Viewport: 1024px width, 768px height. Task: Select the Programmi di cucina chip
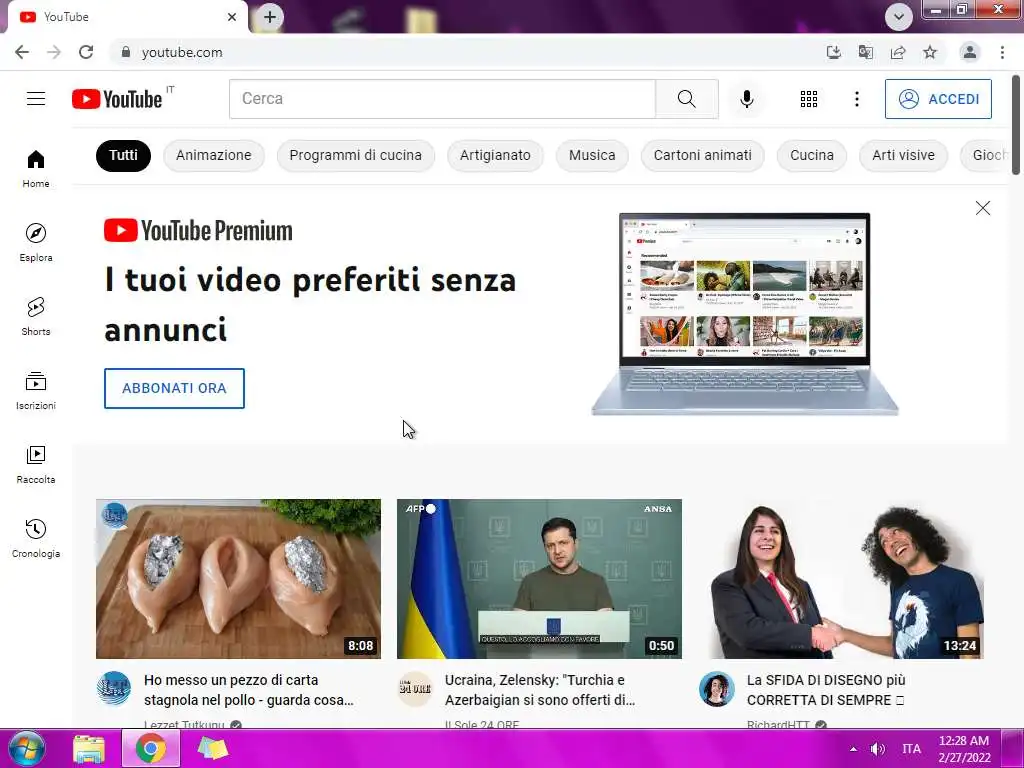(356, 155)
